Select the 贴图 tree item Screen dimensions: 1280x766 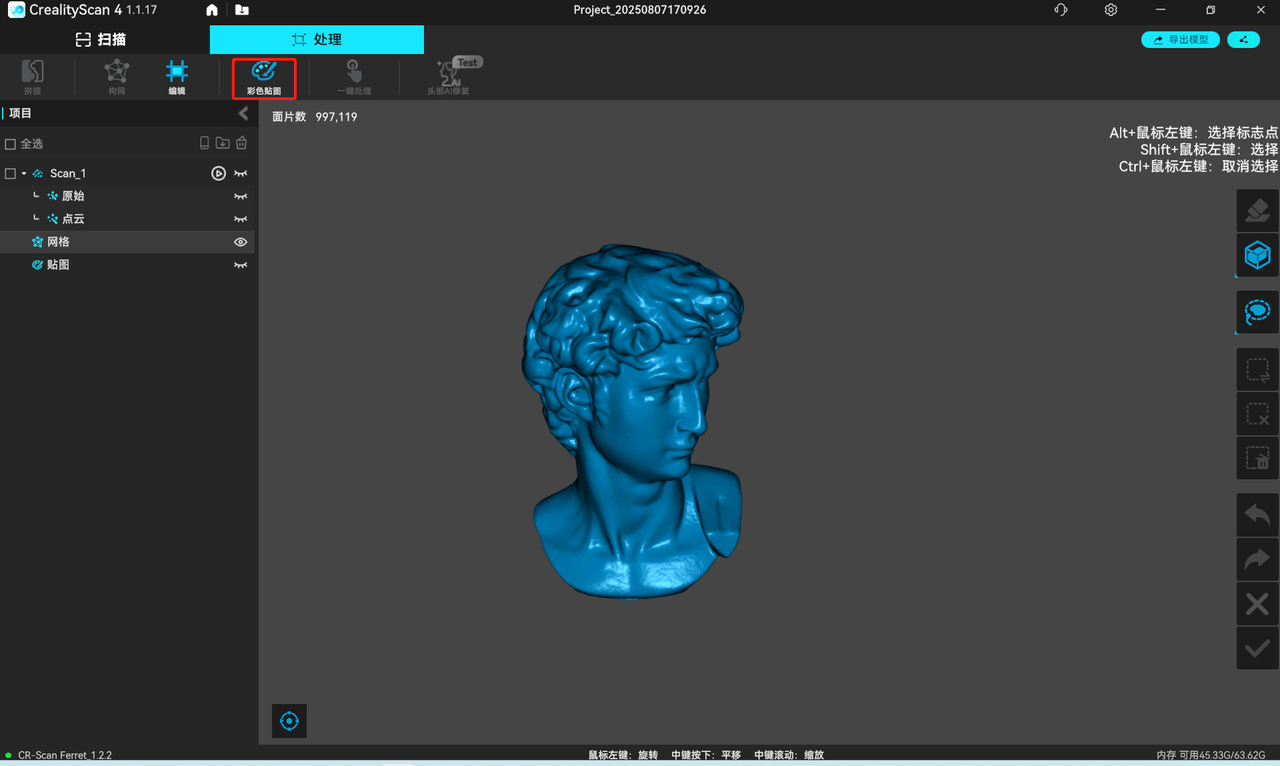[58, 265]
